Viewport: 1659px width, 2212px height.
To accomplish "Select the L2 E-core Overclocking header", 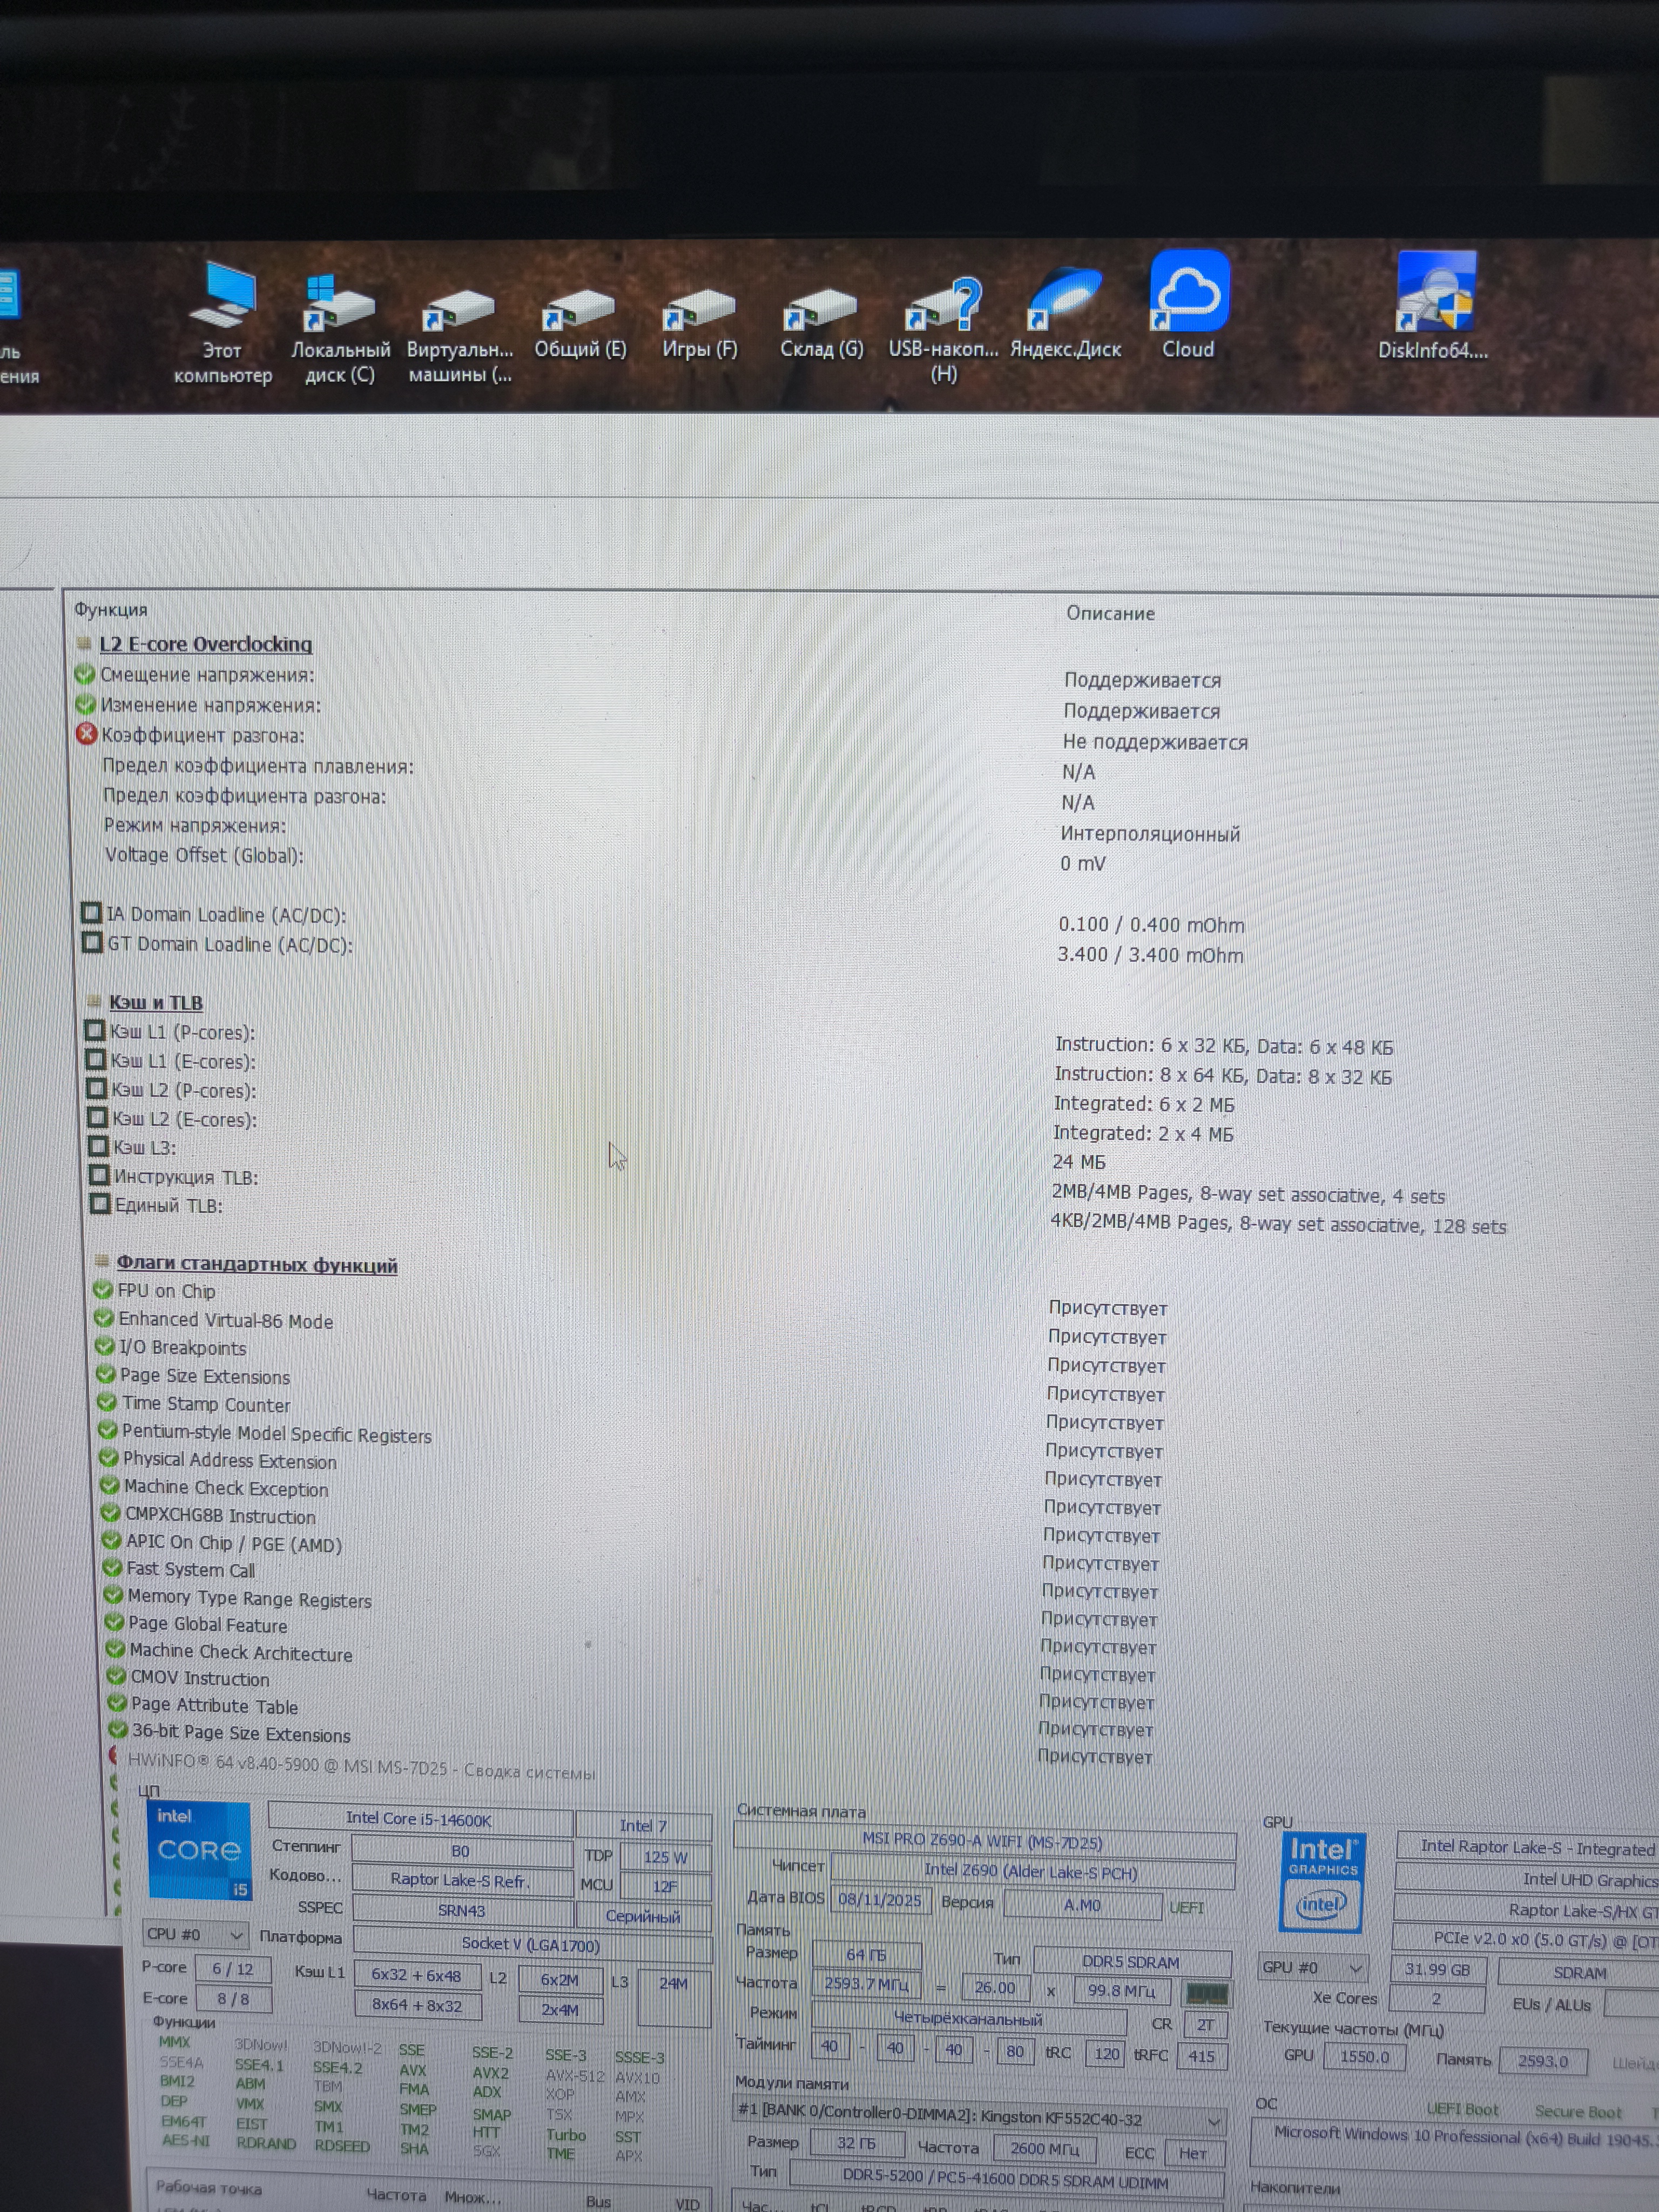I will point(205,645).
